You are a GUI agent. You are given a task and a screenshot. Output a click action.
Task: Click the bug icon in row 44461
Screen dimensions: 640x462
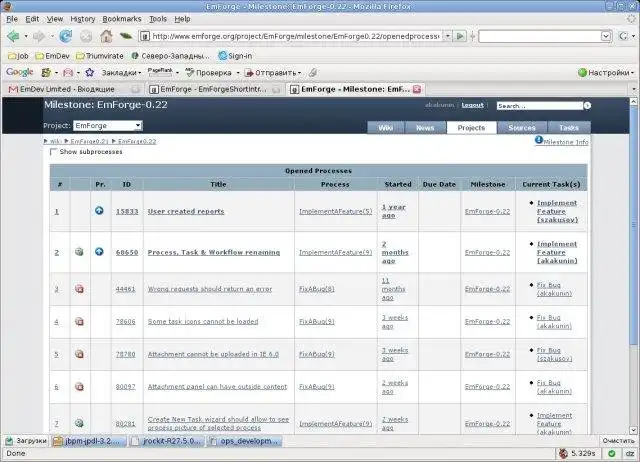tap(80, 289)
